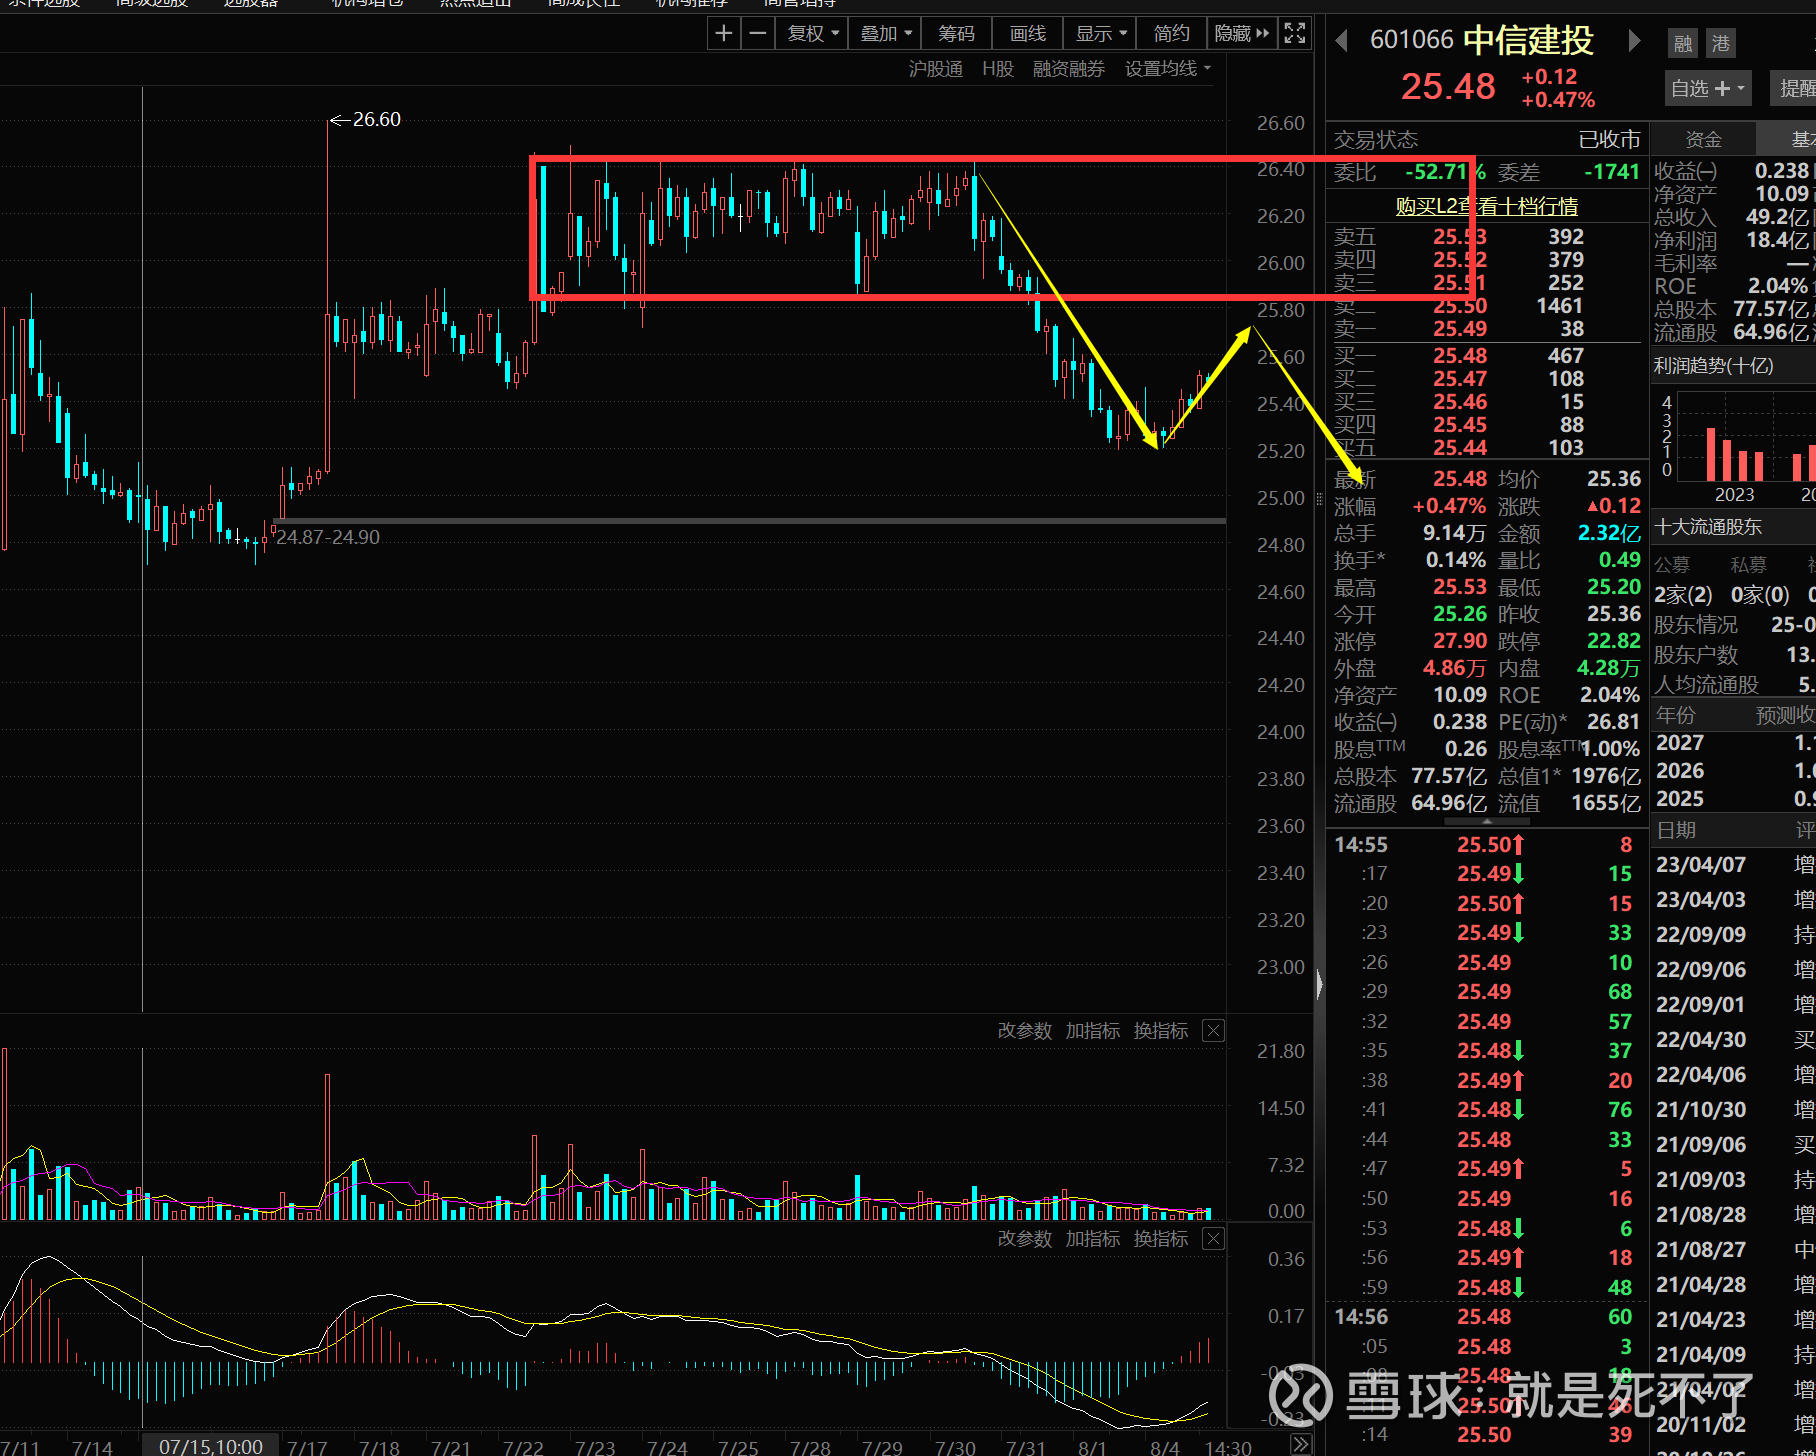Click the 22/09/09 rating date row
Viewport: 1816px width, 1456px height.
pyautogui.click(x=1734, y=935)
